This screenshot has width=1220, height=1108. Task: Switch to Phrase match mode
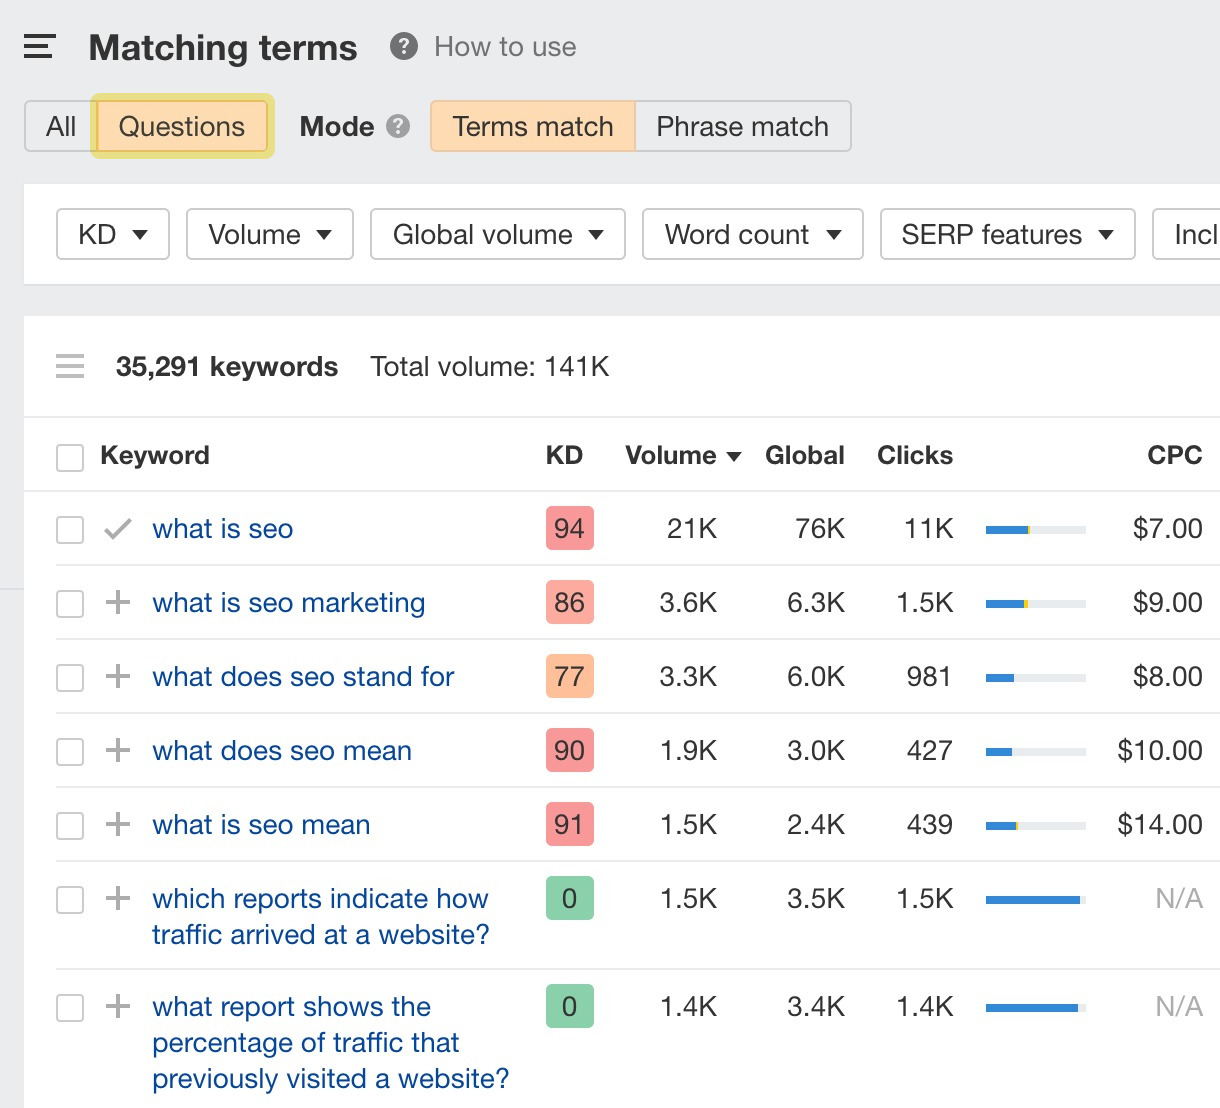click(x=742, y=126)
